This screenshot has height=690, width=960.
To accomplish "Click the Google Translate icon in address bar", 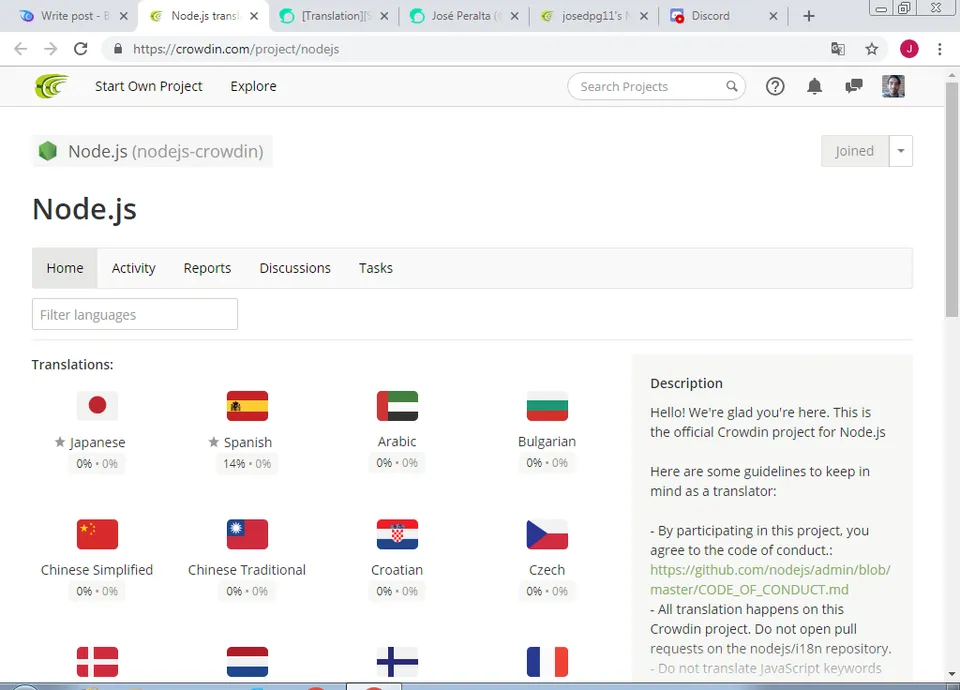I will pyautogui.click(x=838, y=49).
